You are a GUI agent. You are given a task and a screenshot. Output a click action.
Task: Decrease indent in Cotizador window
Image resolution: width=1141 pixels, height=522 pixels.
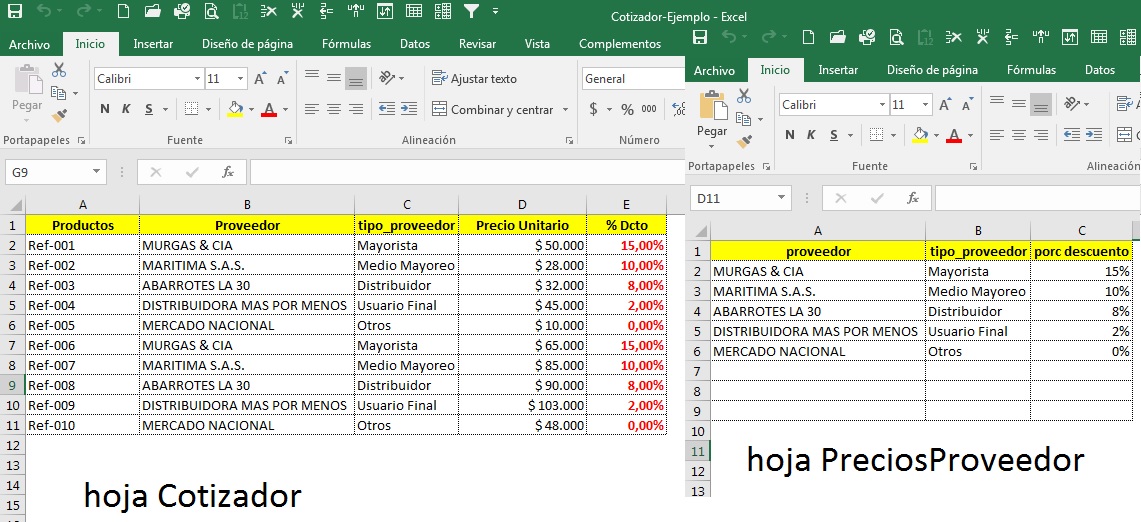click(x=387, y=109)
